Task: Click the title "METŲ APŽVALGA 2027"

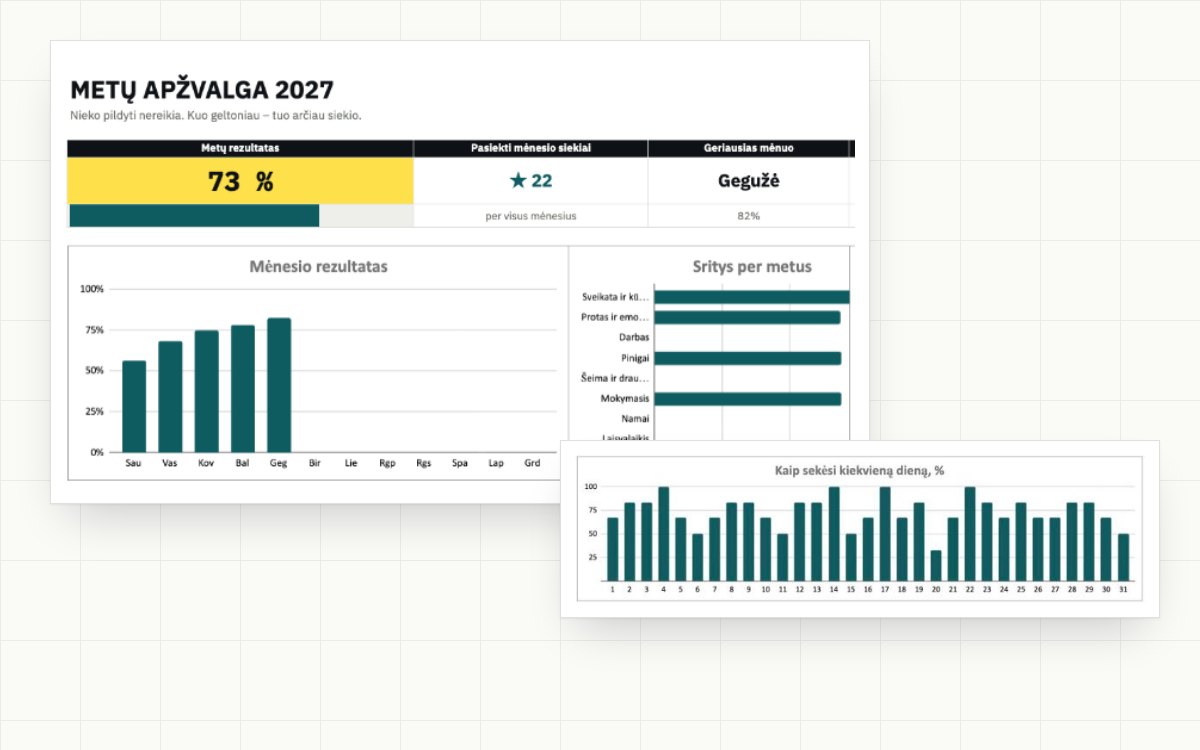Action: (202, 90)
